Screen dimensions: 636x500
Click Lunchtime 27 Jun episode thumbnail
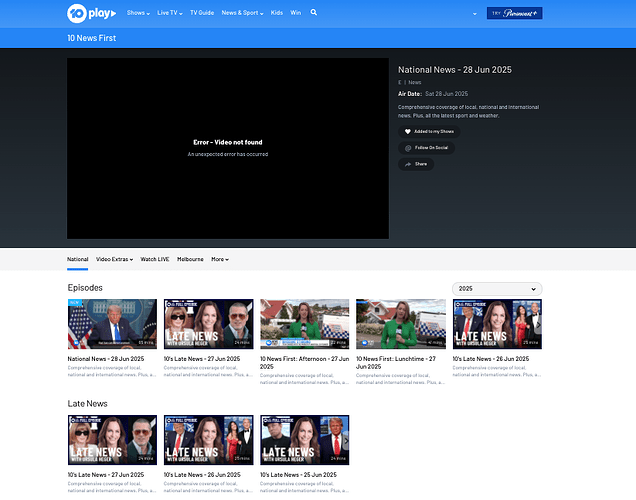pos(401,324)
